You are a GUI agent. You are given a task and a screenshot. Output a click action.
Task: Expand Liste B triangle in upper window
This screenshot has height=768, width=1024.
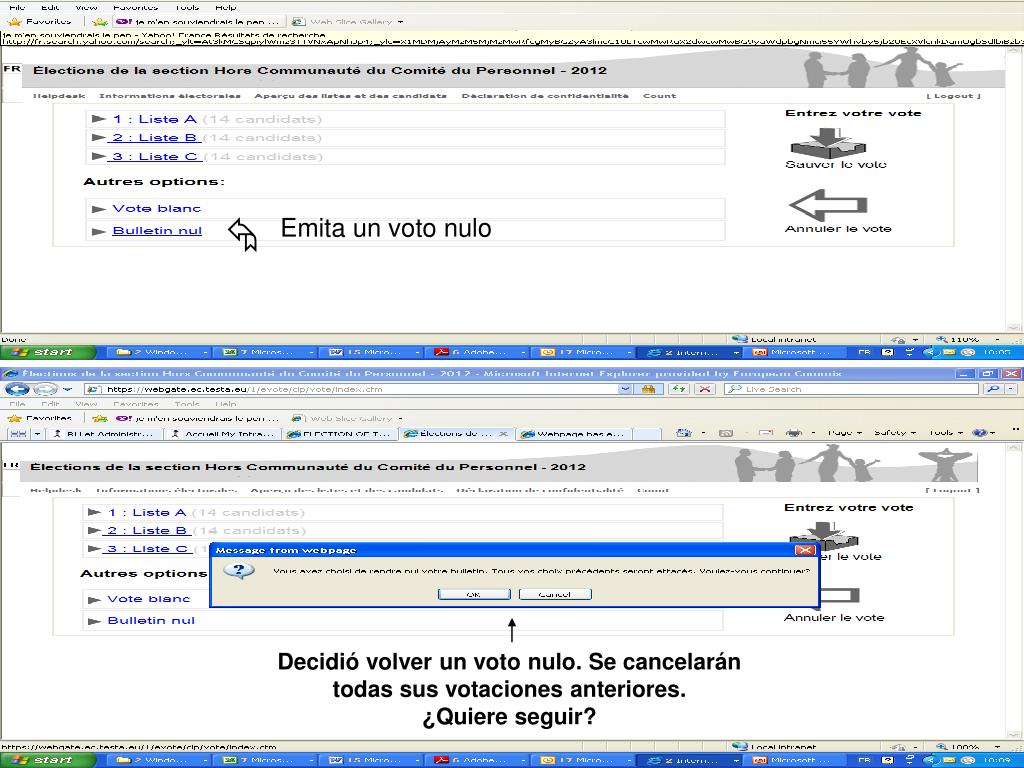(99, 137)
